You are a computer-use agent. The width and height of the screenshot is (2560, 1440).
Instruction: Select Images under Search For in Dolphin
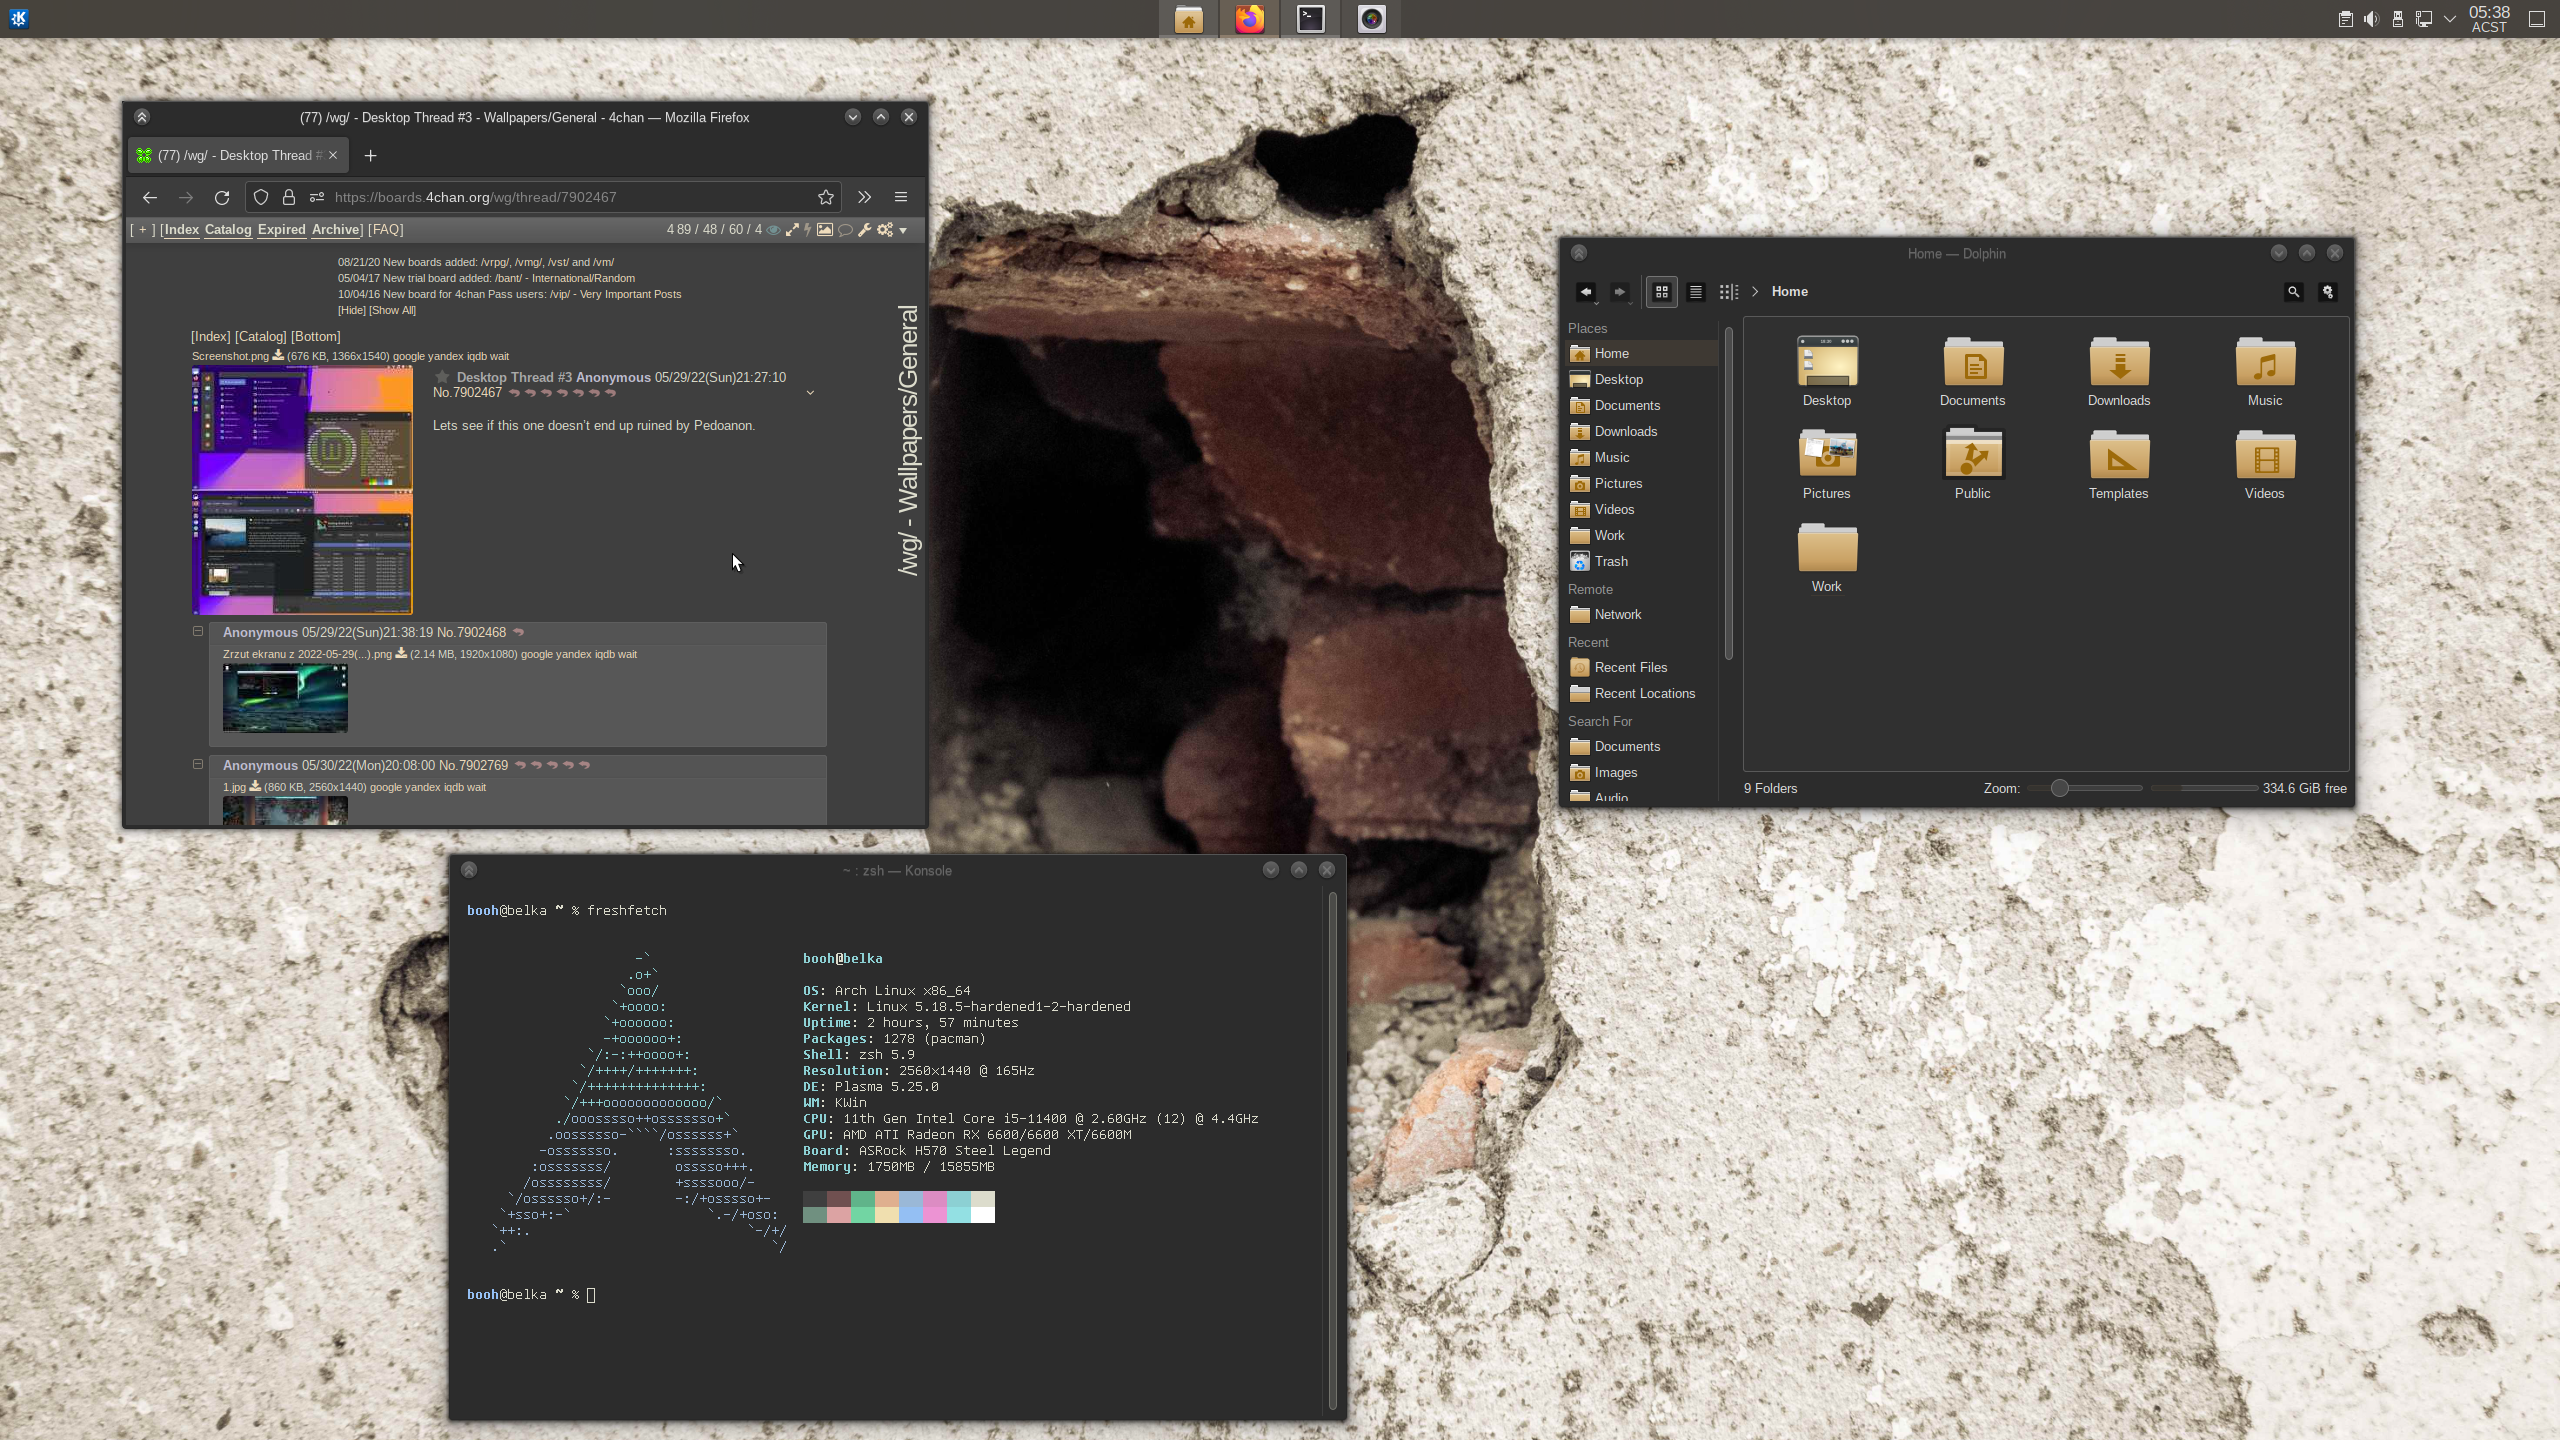tap(1640, 773)
